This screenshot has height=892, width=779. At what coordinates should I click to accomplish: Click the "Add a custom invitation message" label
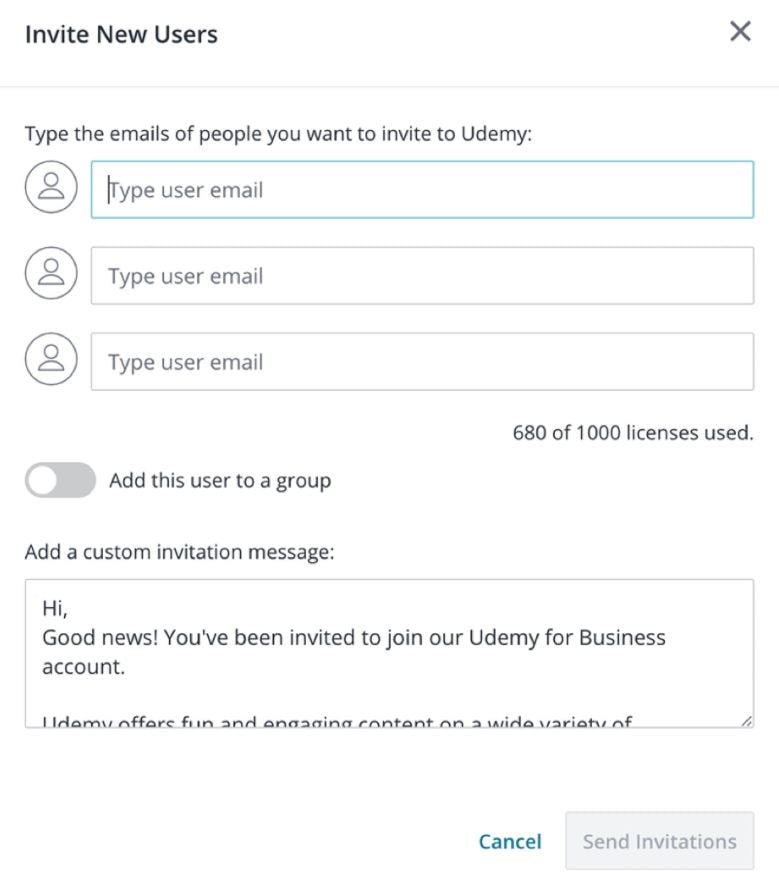(x=179, y=551)
